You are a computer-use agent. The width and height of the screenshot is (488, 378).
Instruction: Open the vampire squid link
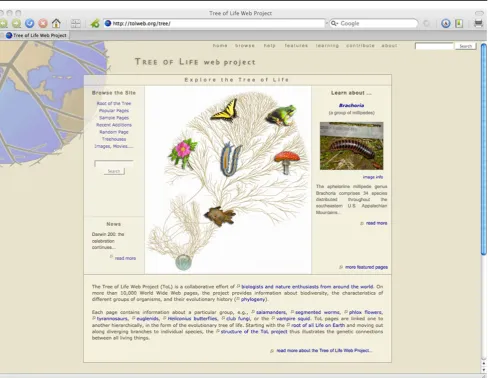(x=293, y=319)
